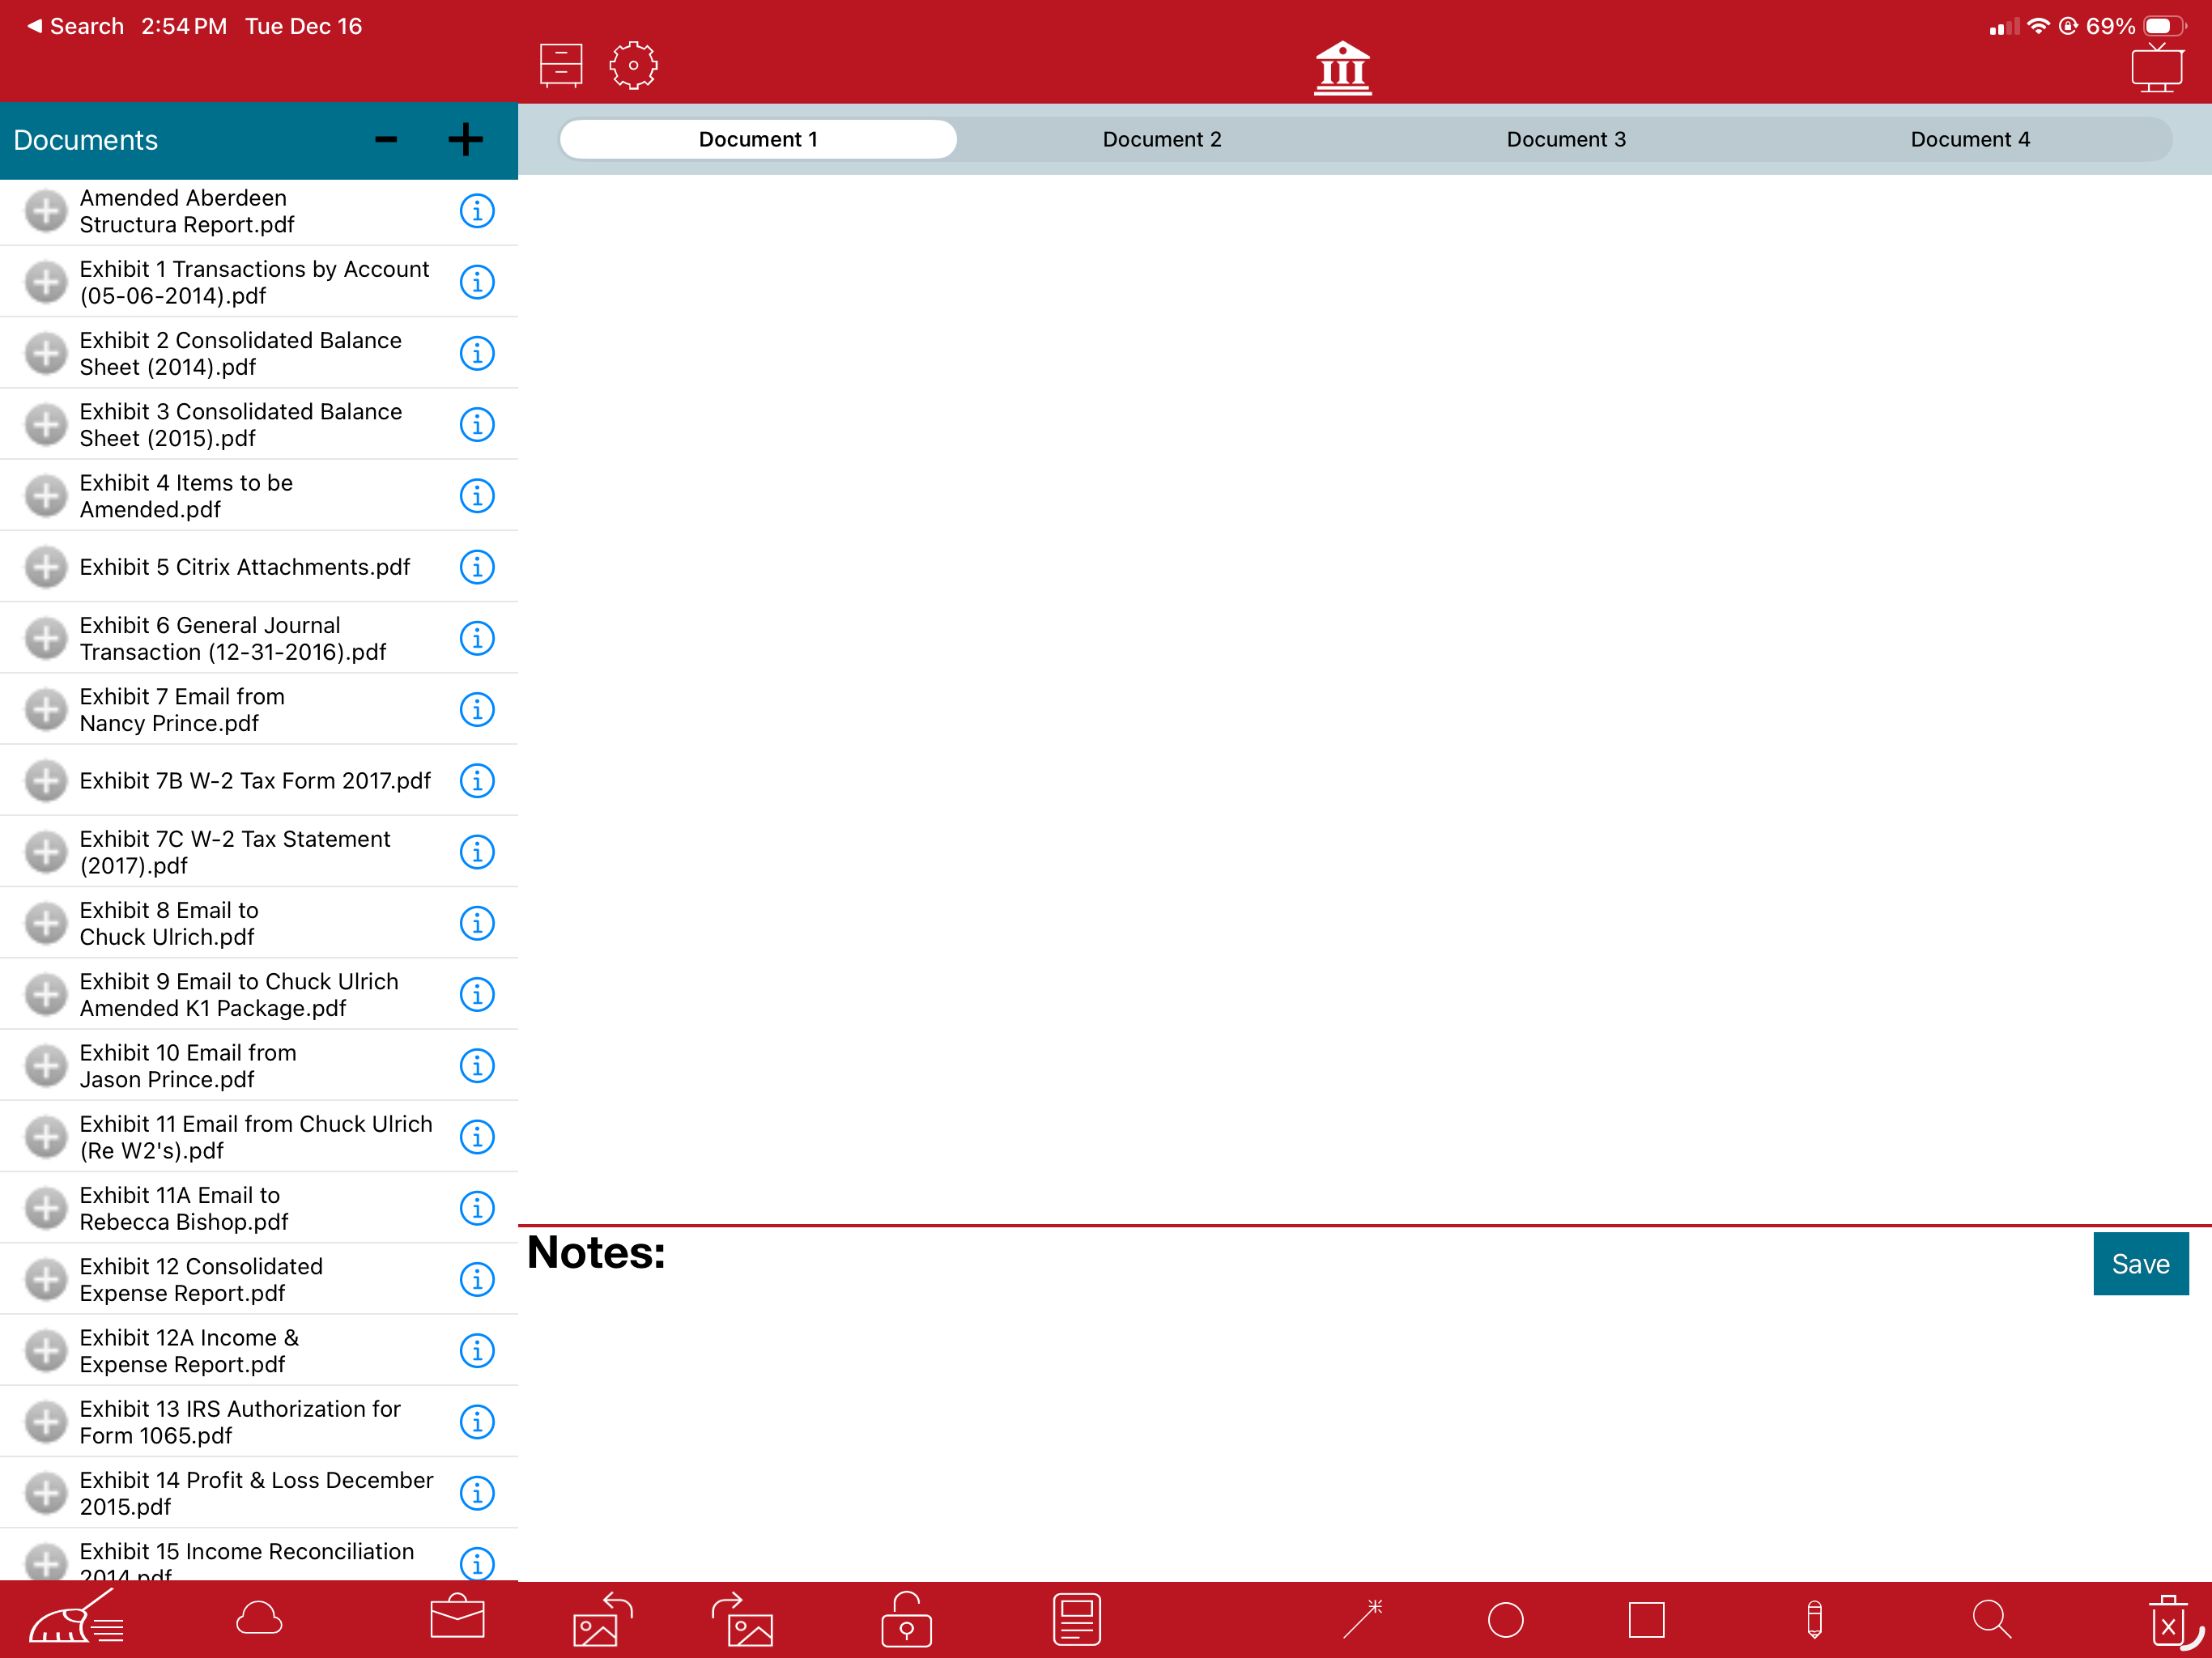Show info for Exhibit 12 Consolidated Expense Report.pdf

(x=477, y=1280)
